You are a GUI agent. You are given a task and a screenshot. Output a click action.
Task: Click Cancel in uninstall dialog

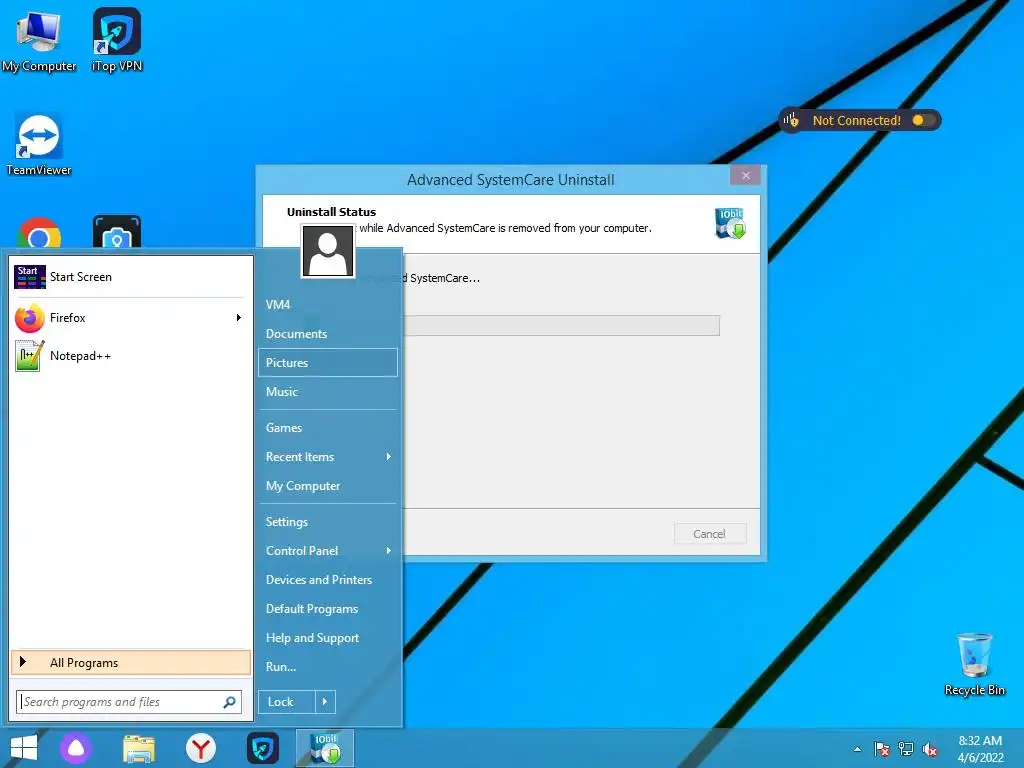coord(710,534)
